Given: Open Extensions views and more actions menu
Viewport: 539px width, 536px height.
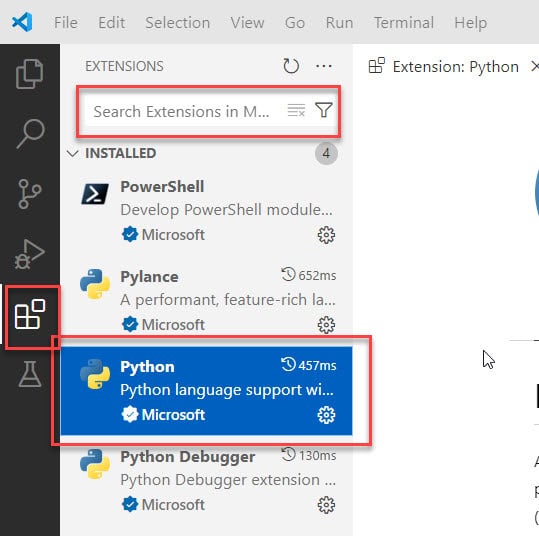Looking at the screenshot, I should tap(324, 66).
